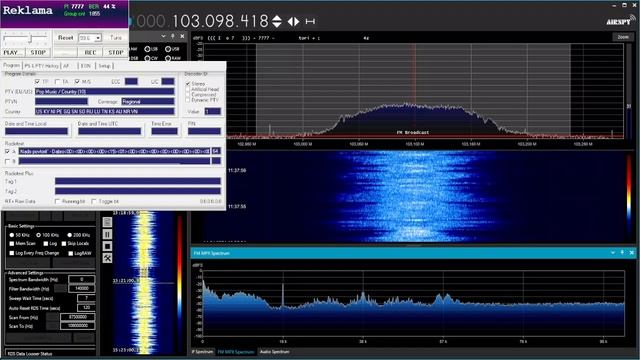Enable Log Every Freq Change checkbox
Viewport: 640px width, 360px height.
tap(12, 253)
